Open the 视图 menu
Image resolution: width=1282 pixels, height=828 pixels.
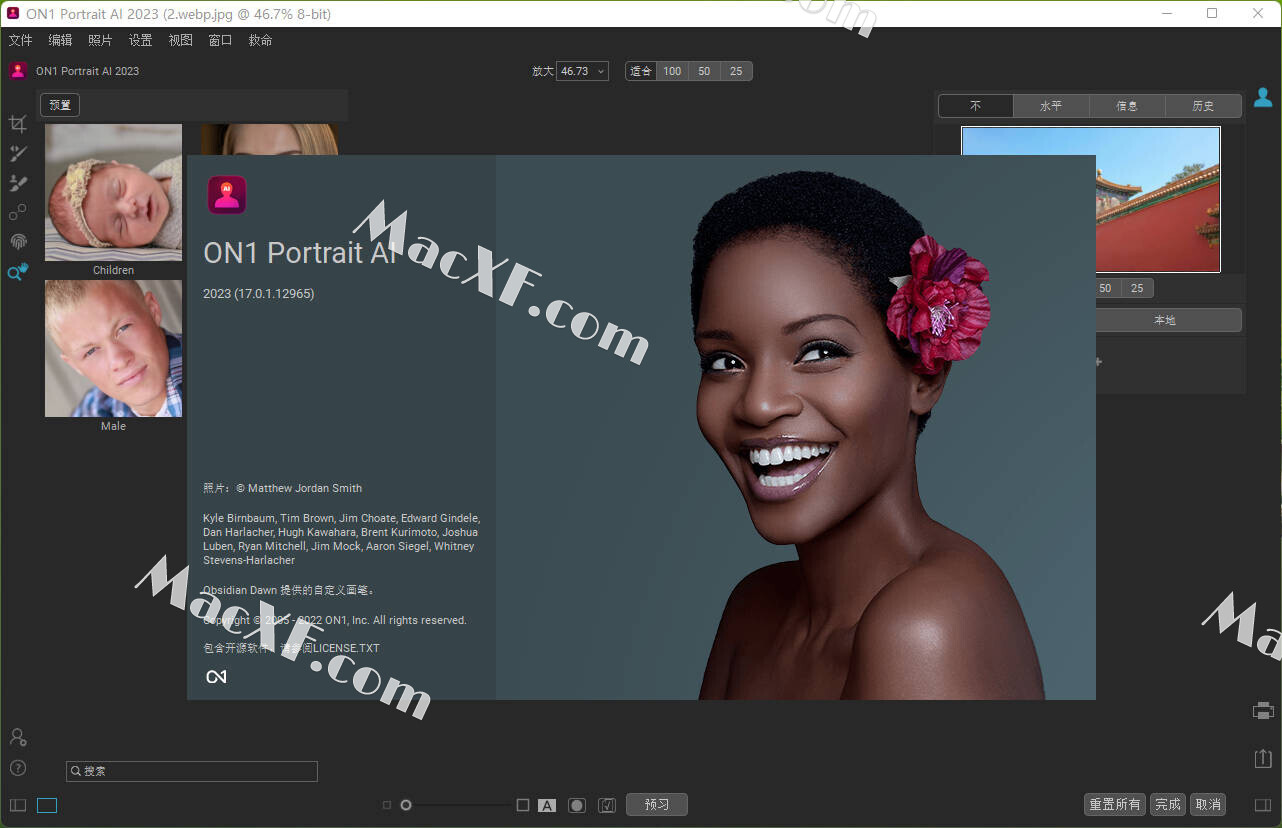[180, 40]
